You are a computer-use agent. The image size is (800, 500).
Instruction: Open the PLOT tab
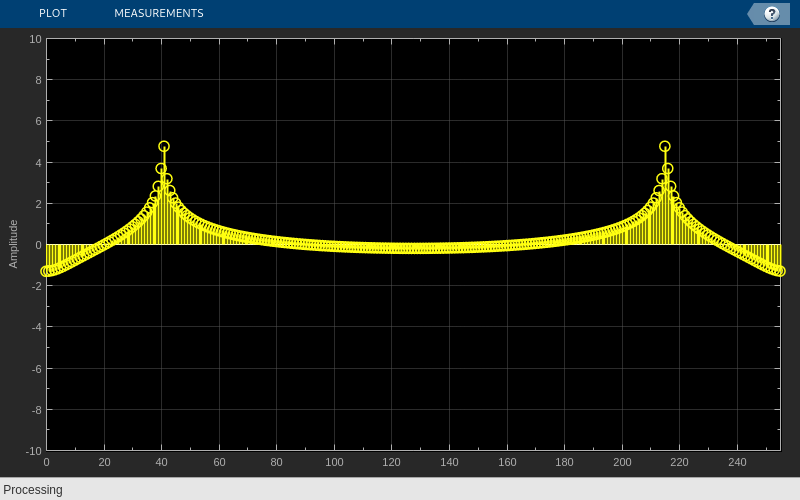coord(53,13)
